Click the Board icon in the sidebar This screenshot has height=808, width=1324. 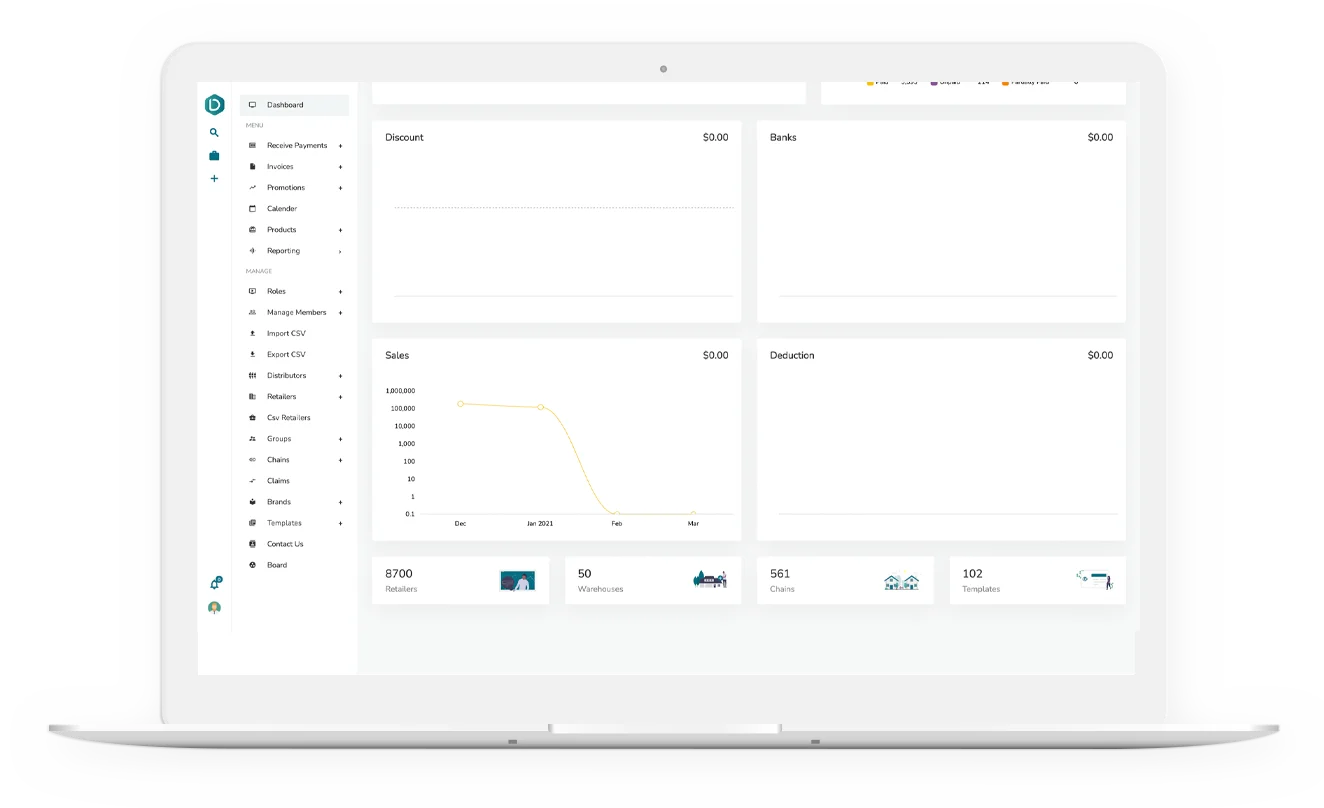pos(252,565)
